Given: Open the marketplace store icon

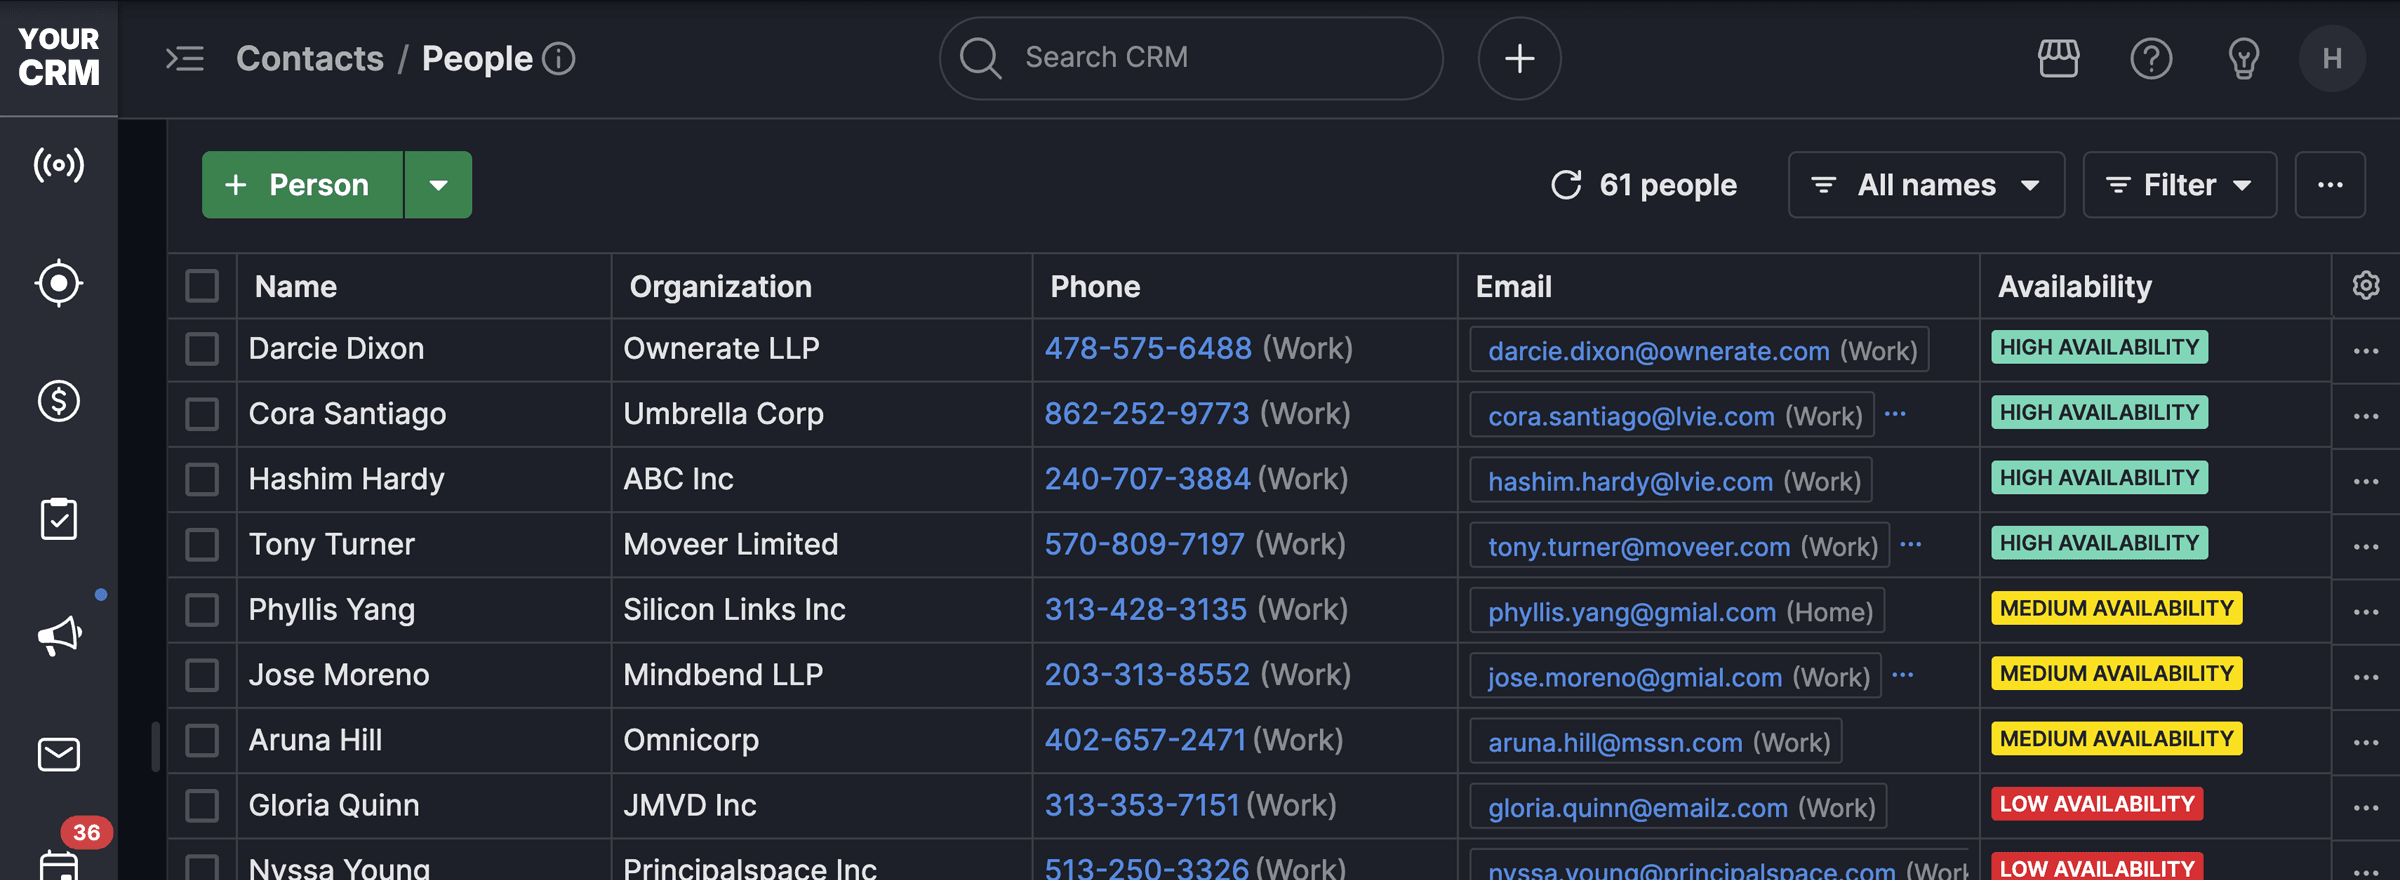Looking at the screenshot, I should tap(2058, 59).
